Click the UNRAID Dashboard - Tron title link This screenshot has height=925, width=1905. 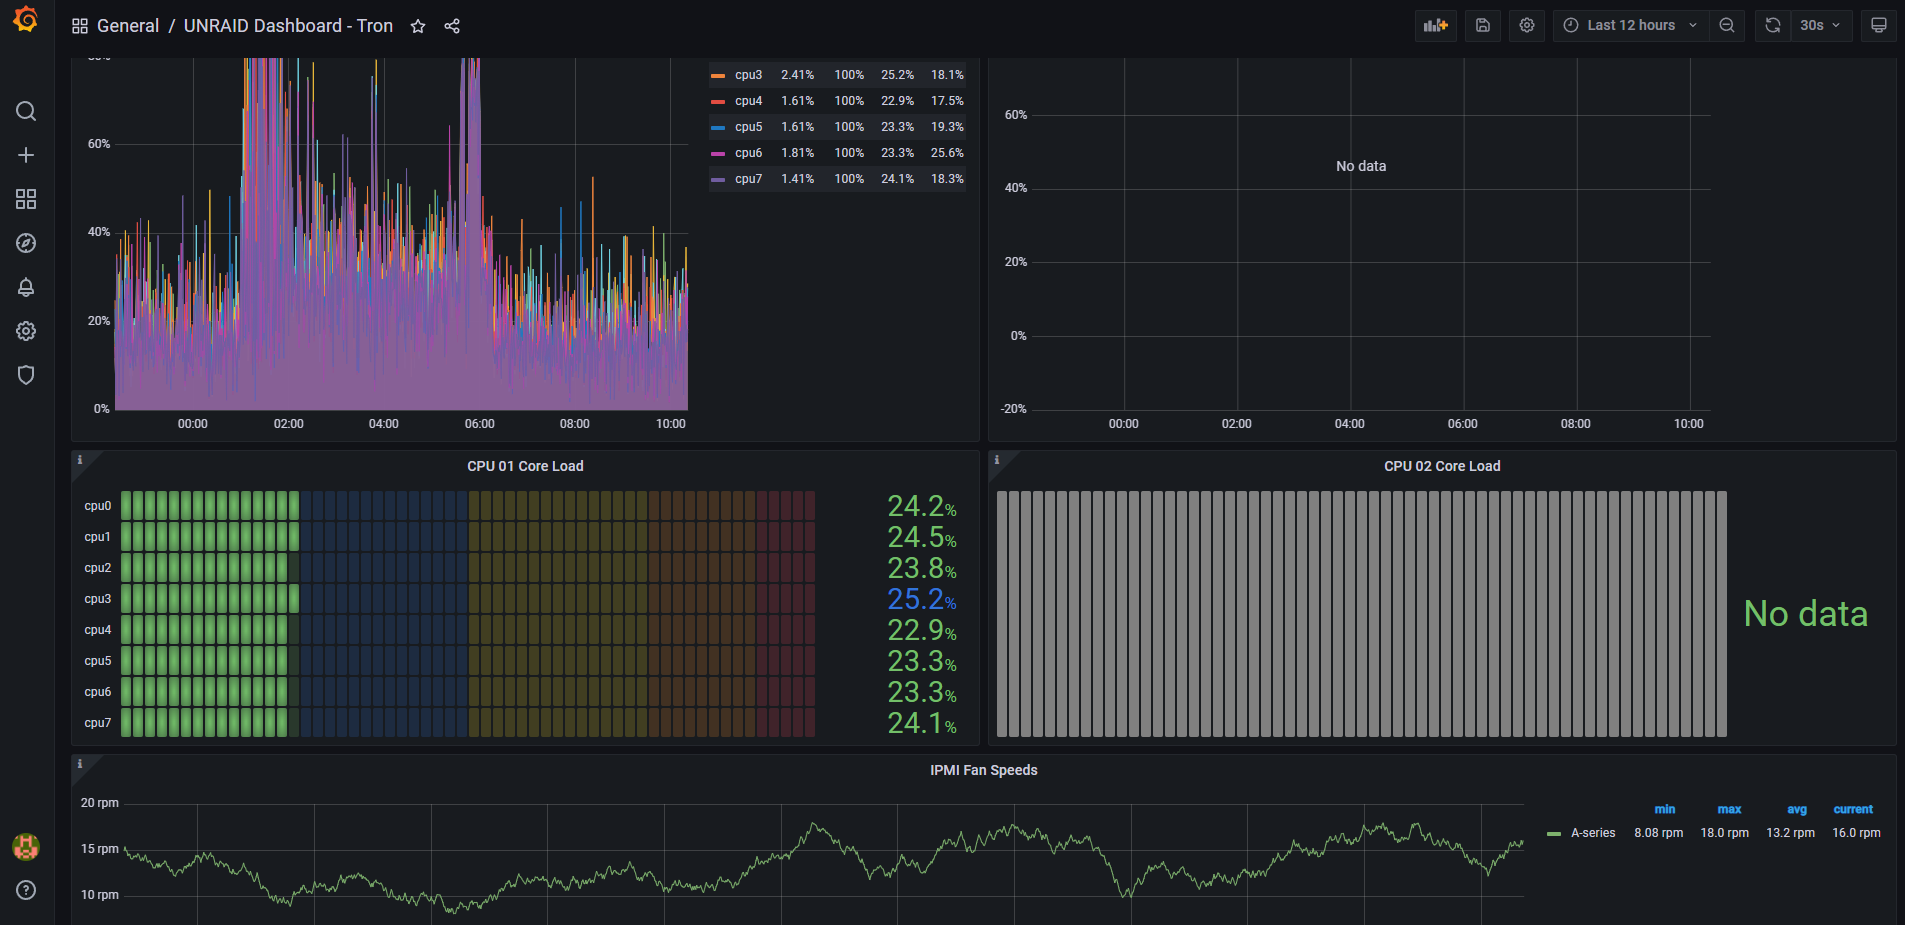point(288,26)
